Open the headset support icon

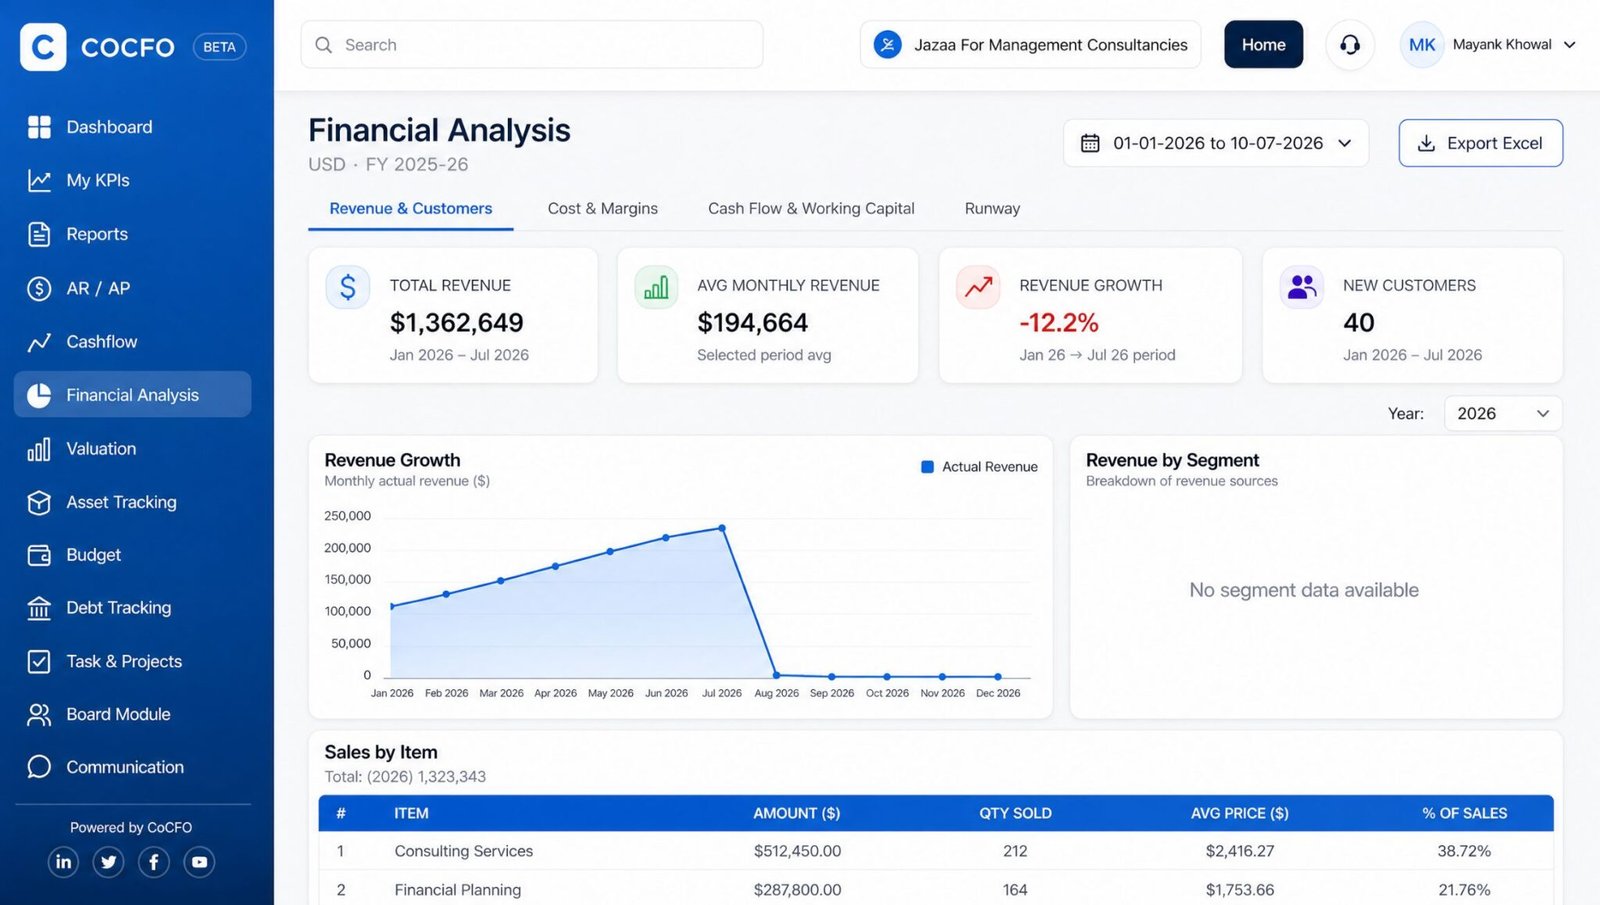coord(1350,45)
